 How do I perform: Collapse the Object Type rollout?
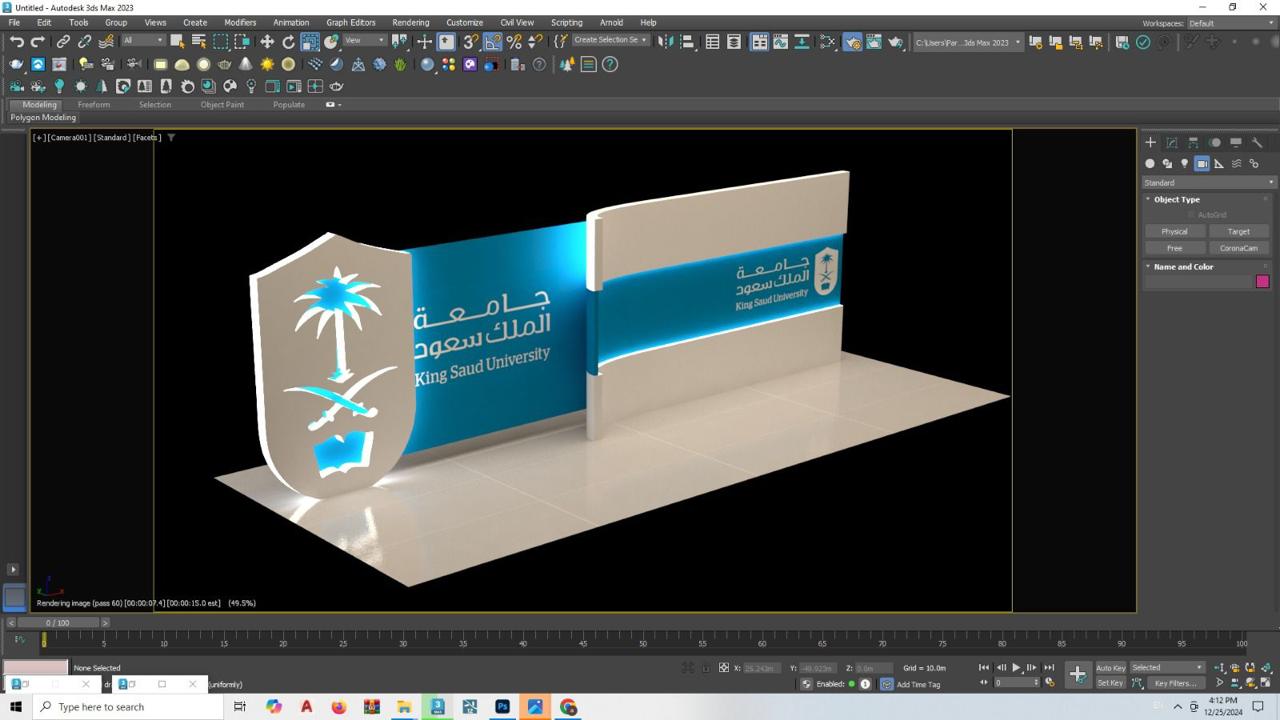(x=1175, y=199)
